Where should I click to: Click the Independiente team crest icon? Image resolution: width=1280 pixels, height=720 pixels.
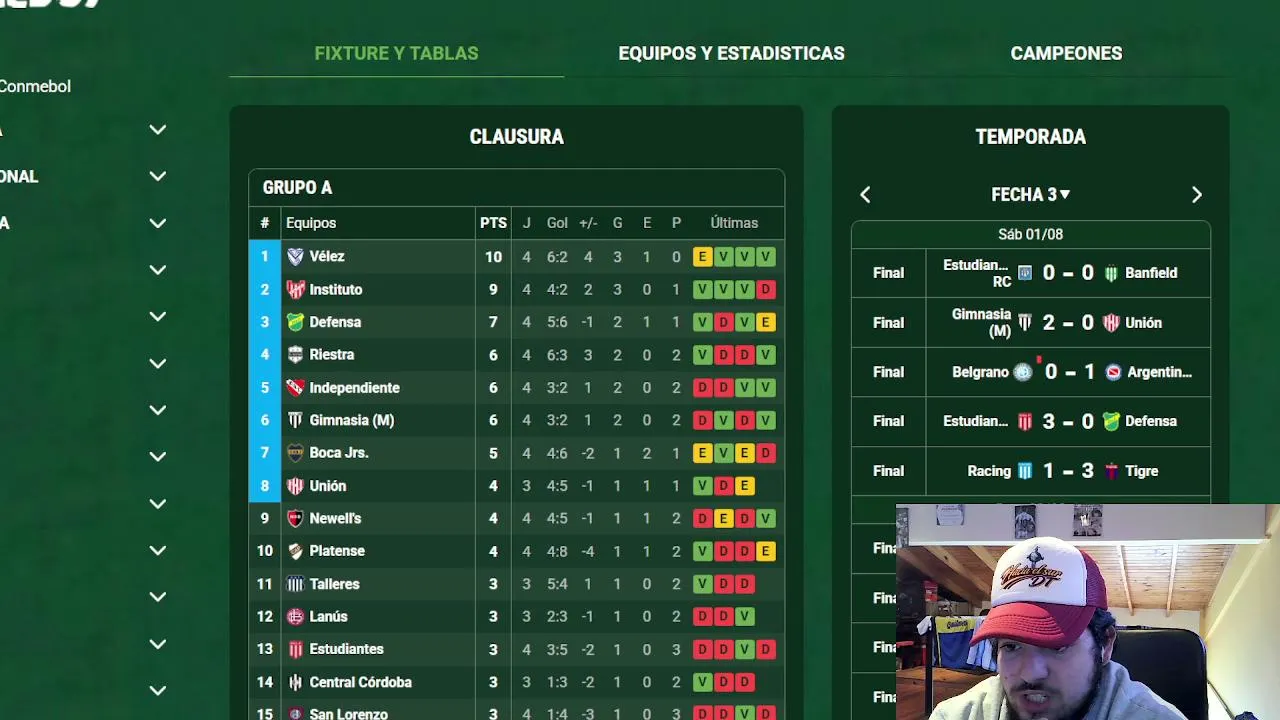pos(295,388)
